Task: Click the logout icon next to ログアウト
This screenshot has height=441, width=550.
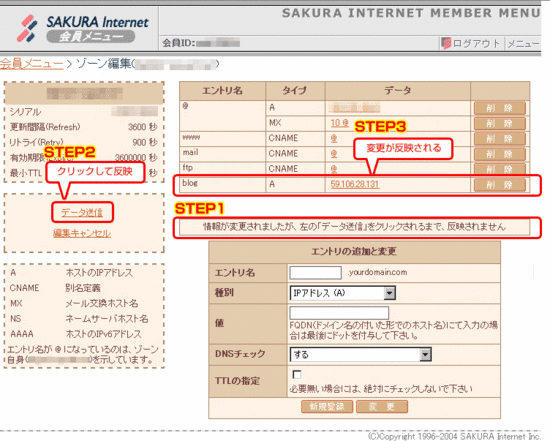Action: tap(446, 44)
